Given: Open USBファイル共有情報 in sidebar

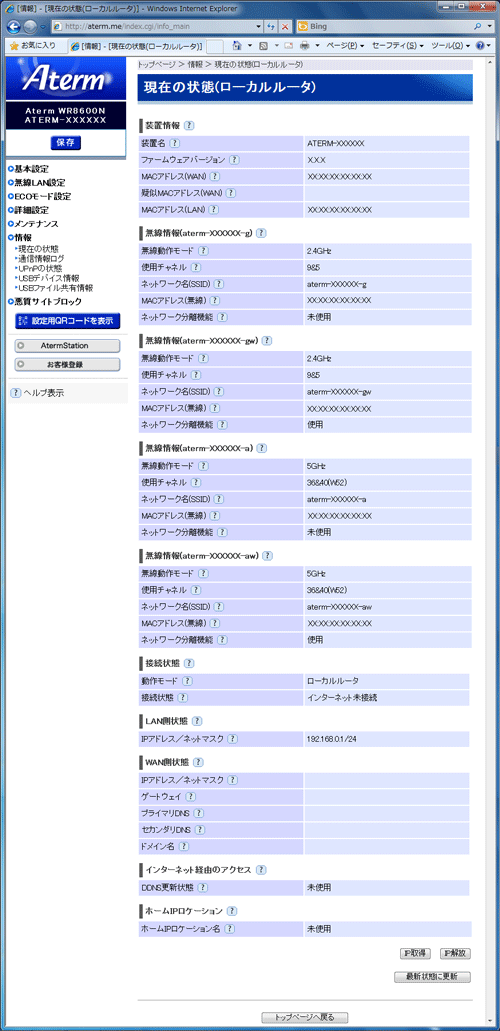Looking at the screenshot, I should [x=54, y=288].
